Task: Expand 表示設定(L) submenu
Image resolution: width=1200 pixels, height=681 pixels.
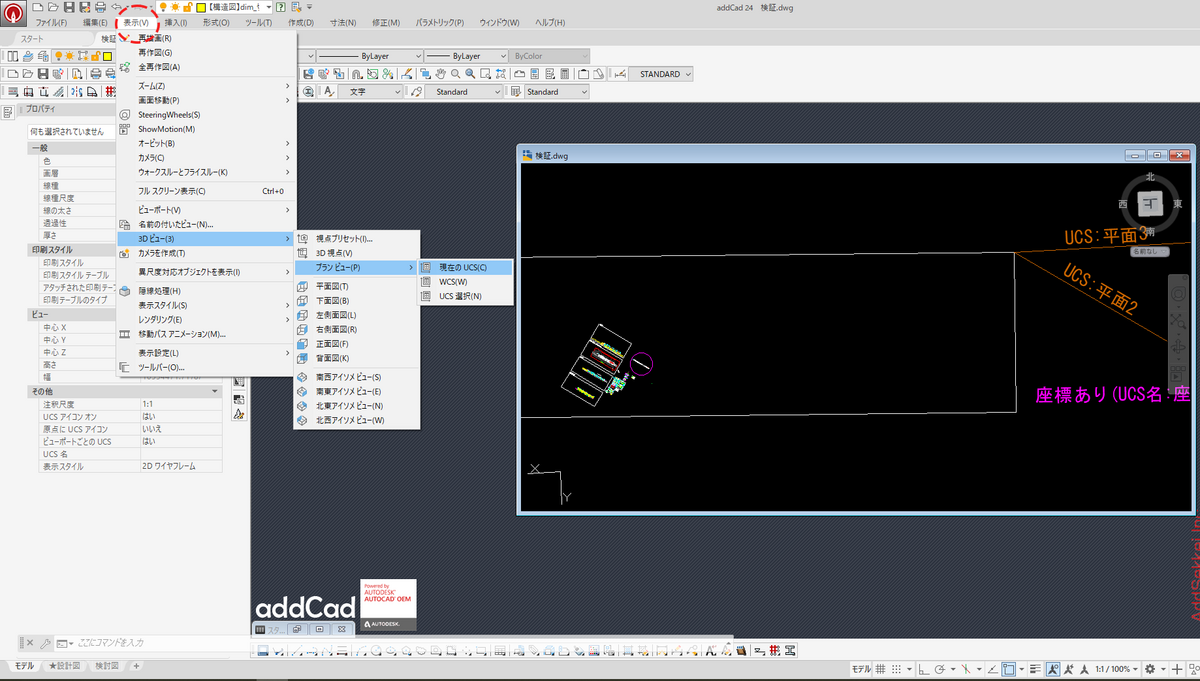Action: click(x=206, y=353)
